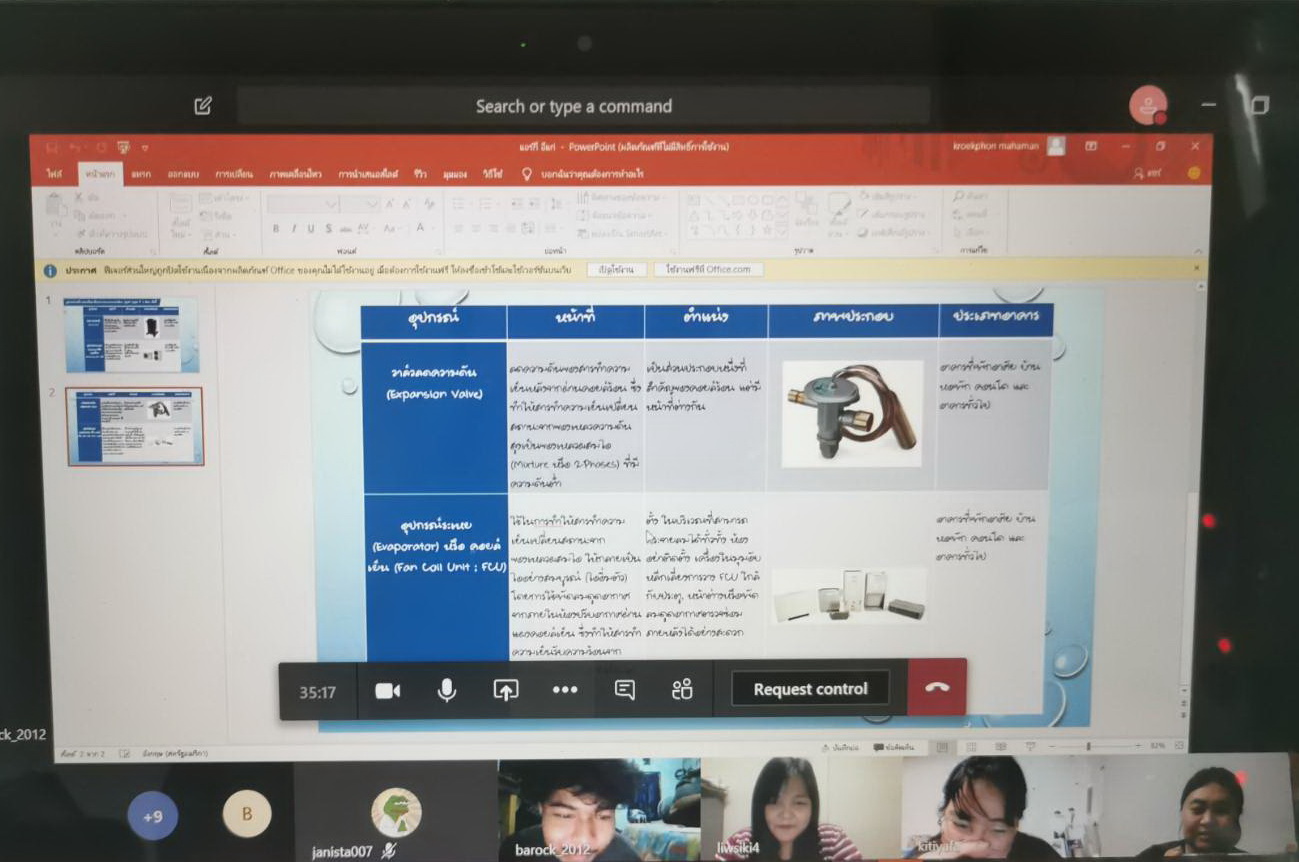
Task: Select the B participant avatar
Action: (x=247, y=814)
